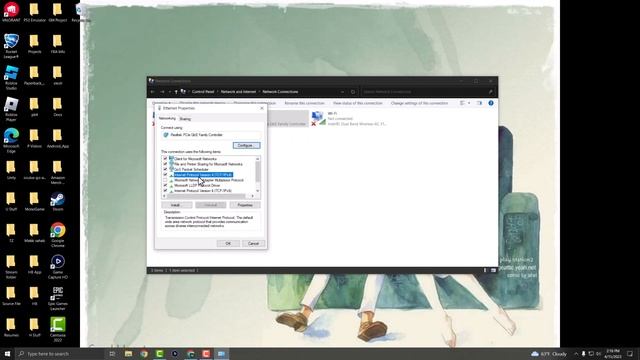Open the view options dropdown arrow
Screen dimensions: 640x360
pyautogui.click(x=469, y=103)
